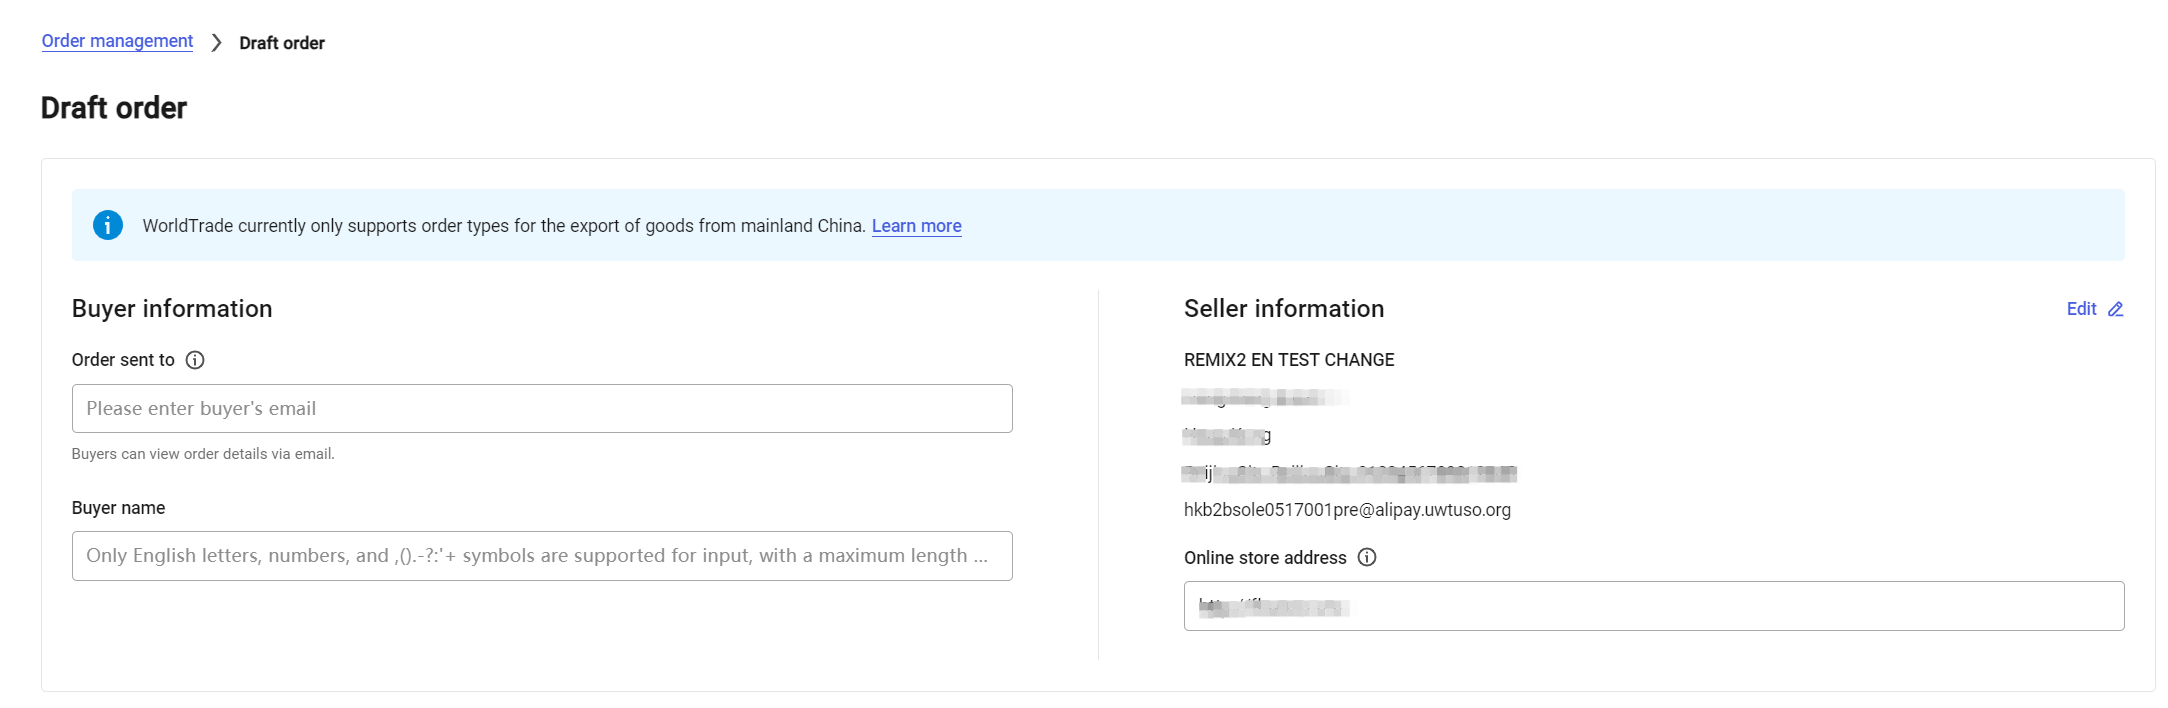Focus the buyer's email input field
This screenshot has height=708, width=2168.
coord(541,408)
